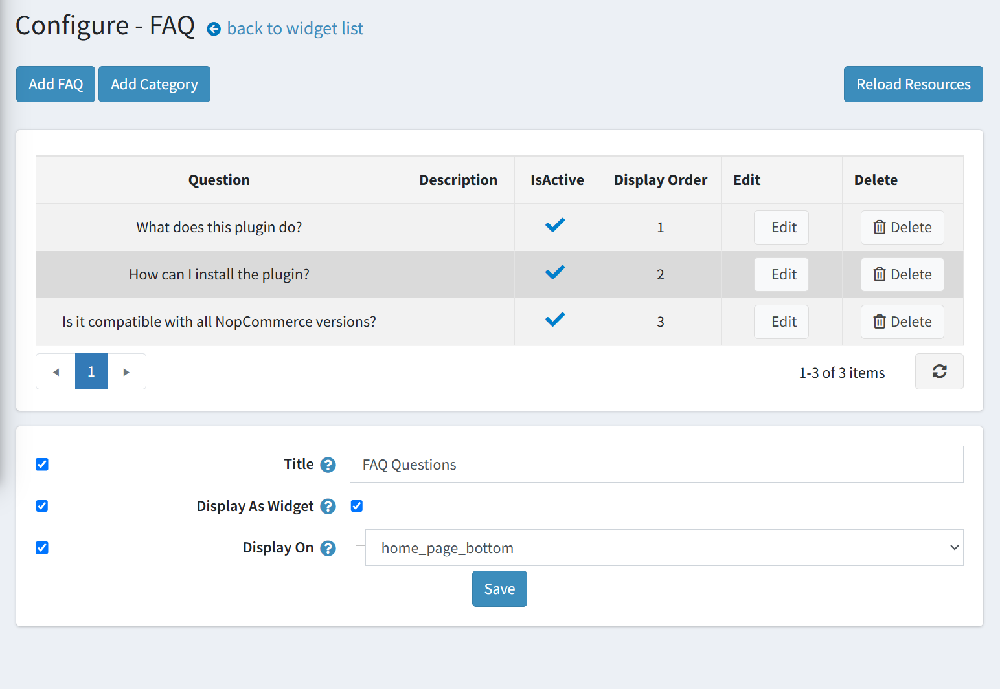Click the next page arrow in pagination
The height and width of the screenshot is (689, 1000).
126,371
